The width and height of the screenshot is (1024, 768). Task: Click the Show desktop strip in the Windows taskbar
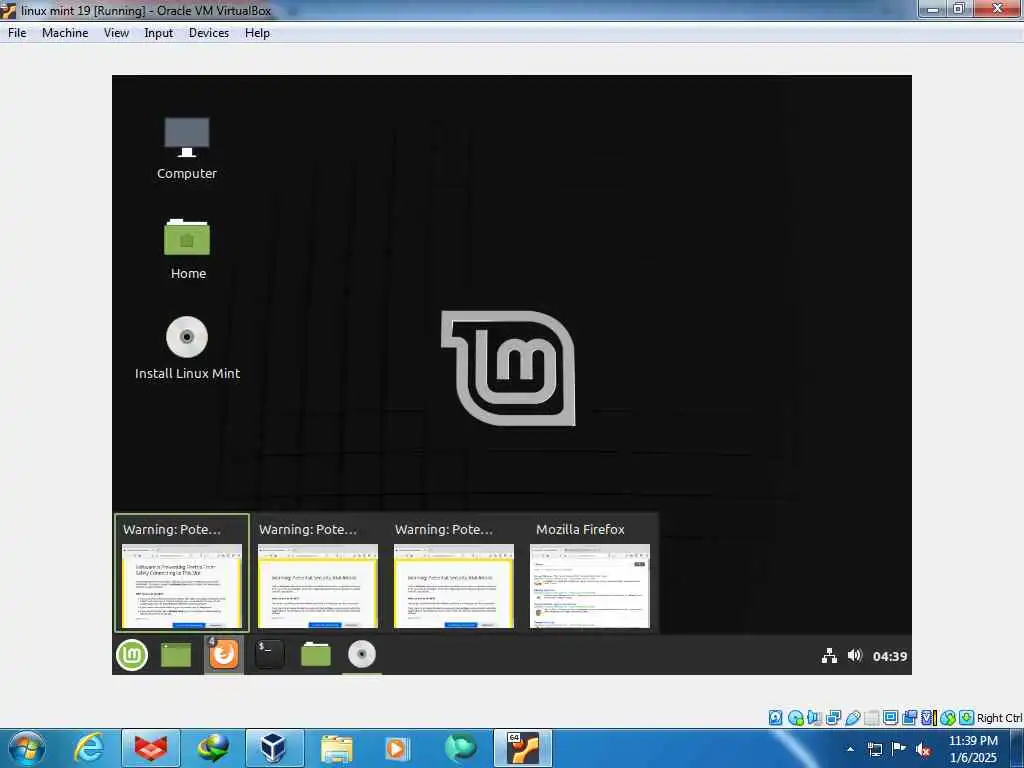[x=1017, y=749]
